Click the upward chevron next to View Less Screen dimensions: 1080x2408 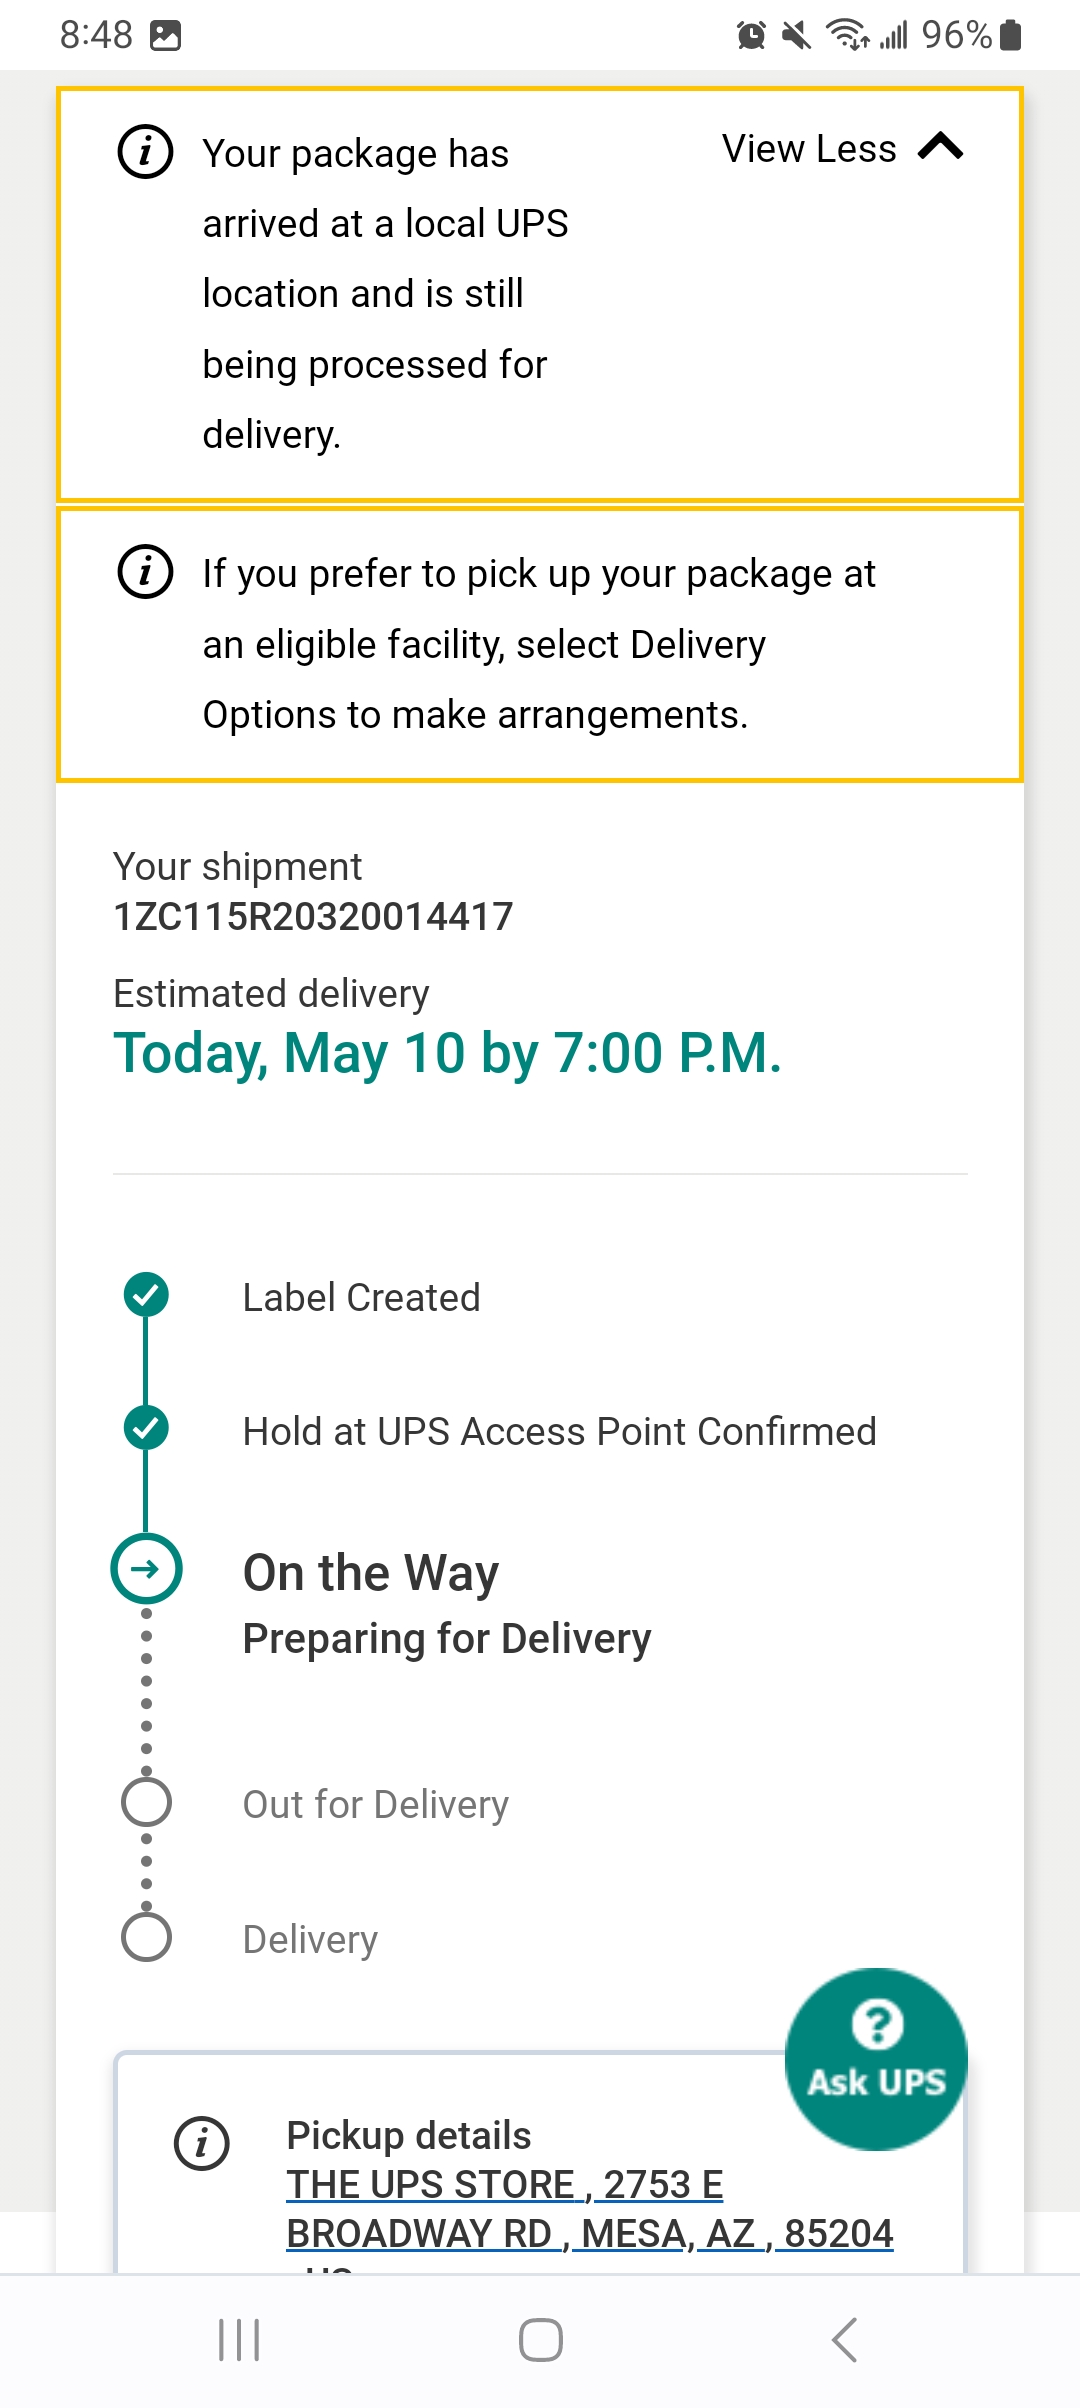(940, 148)
